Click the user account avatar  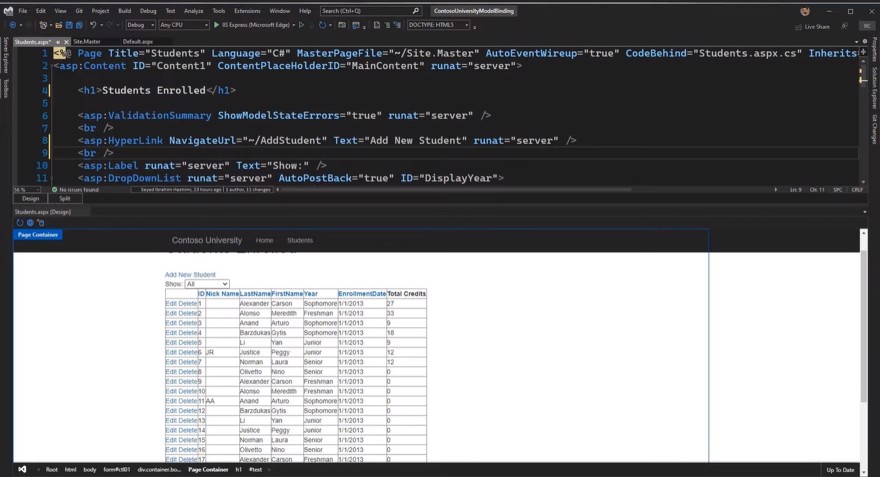pyautogui.click(x=805, y=11)
